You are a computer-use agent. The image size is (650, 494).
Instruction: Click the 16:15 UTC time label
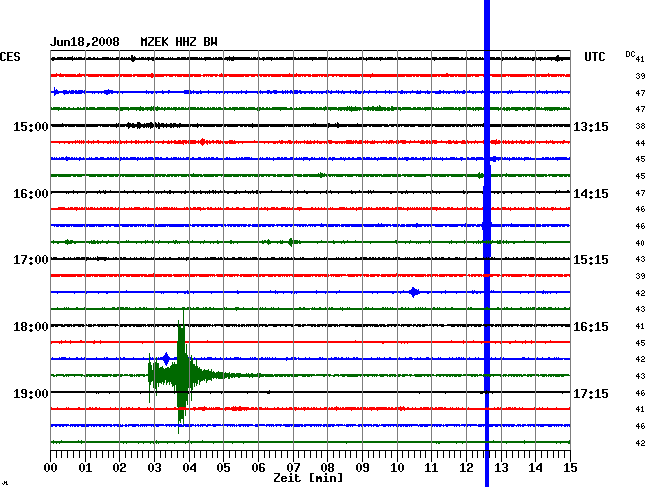(x=591, y=326)
